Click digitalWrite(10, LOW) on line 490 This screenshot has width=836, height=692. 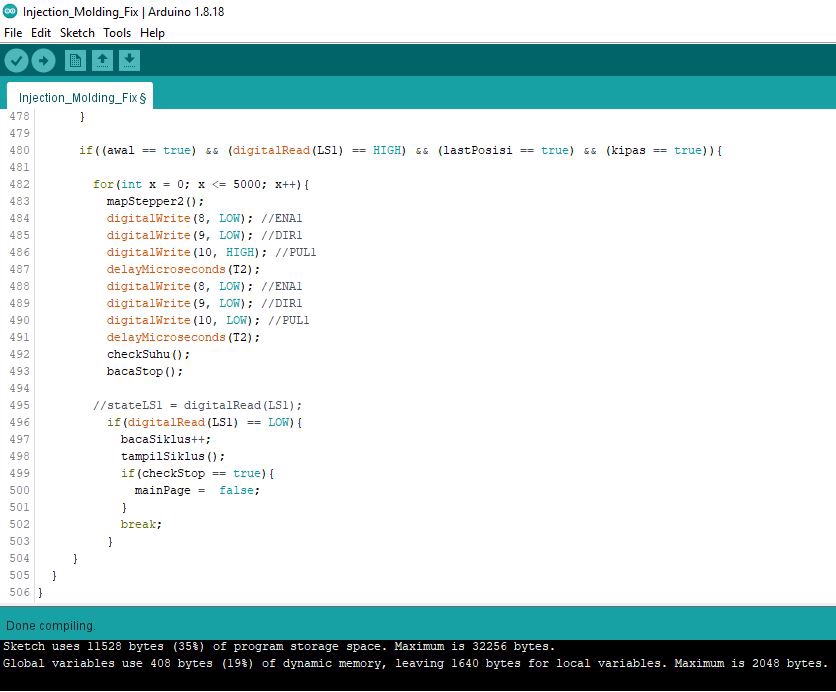tap(183, 321)
